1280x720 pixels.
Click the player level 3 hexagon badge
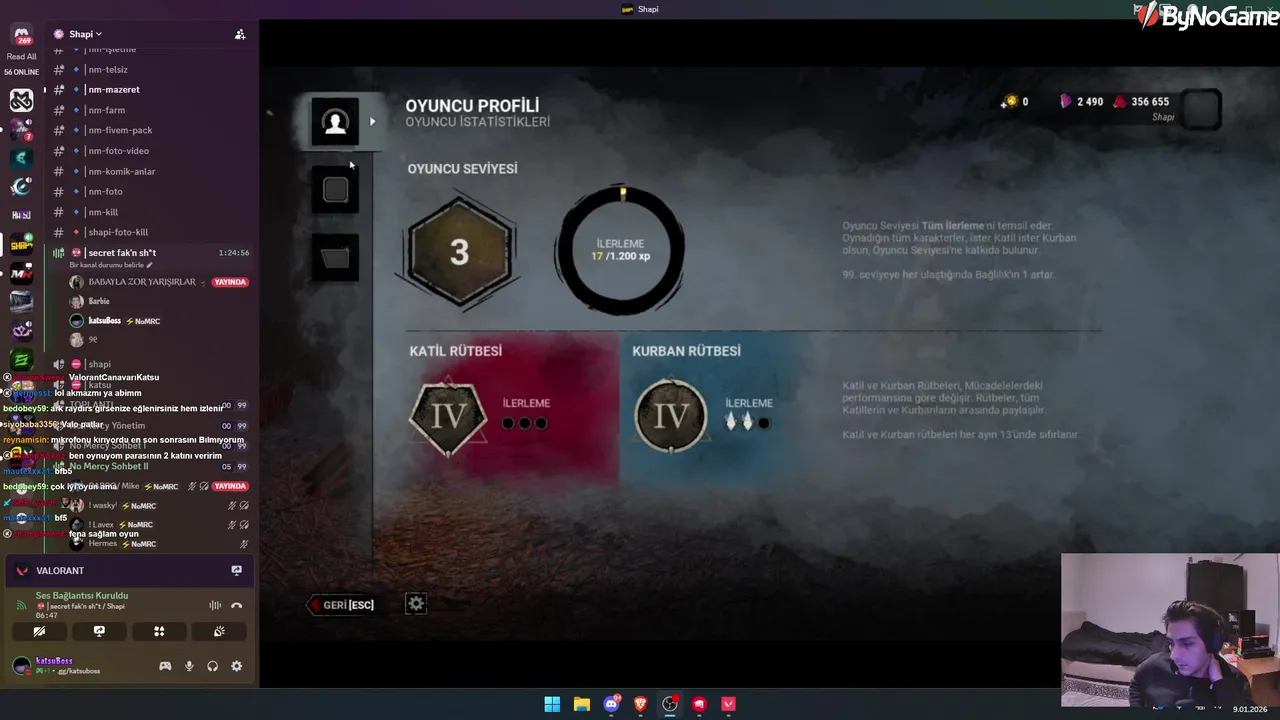459,252
